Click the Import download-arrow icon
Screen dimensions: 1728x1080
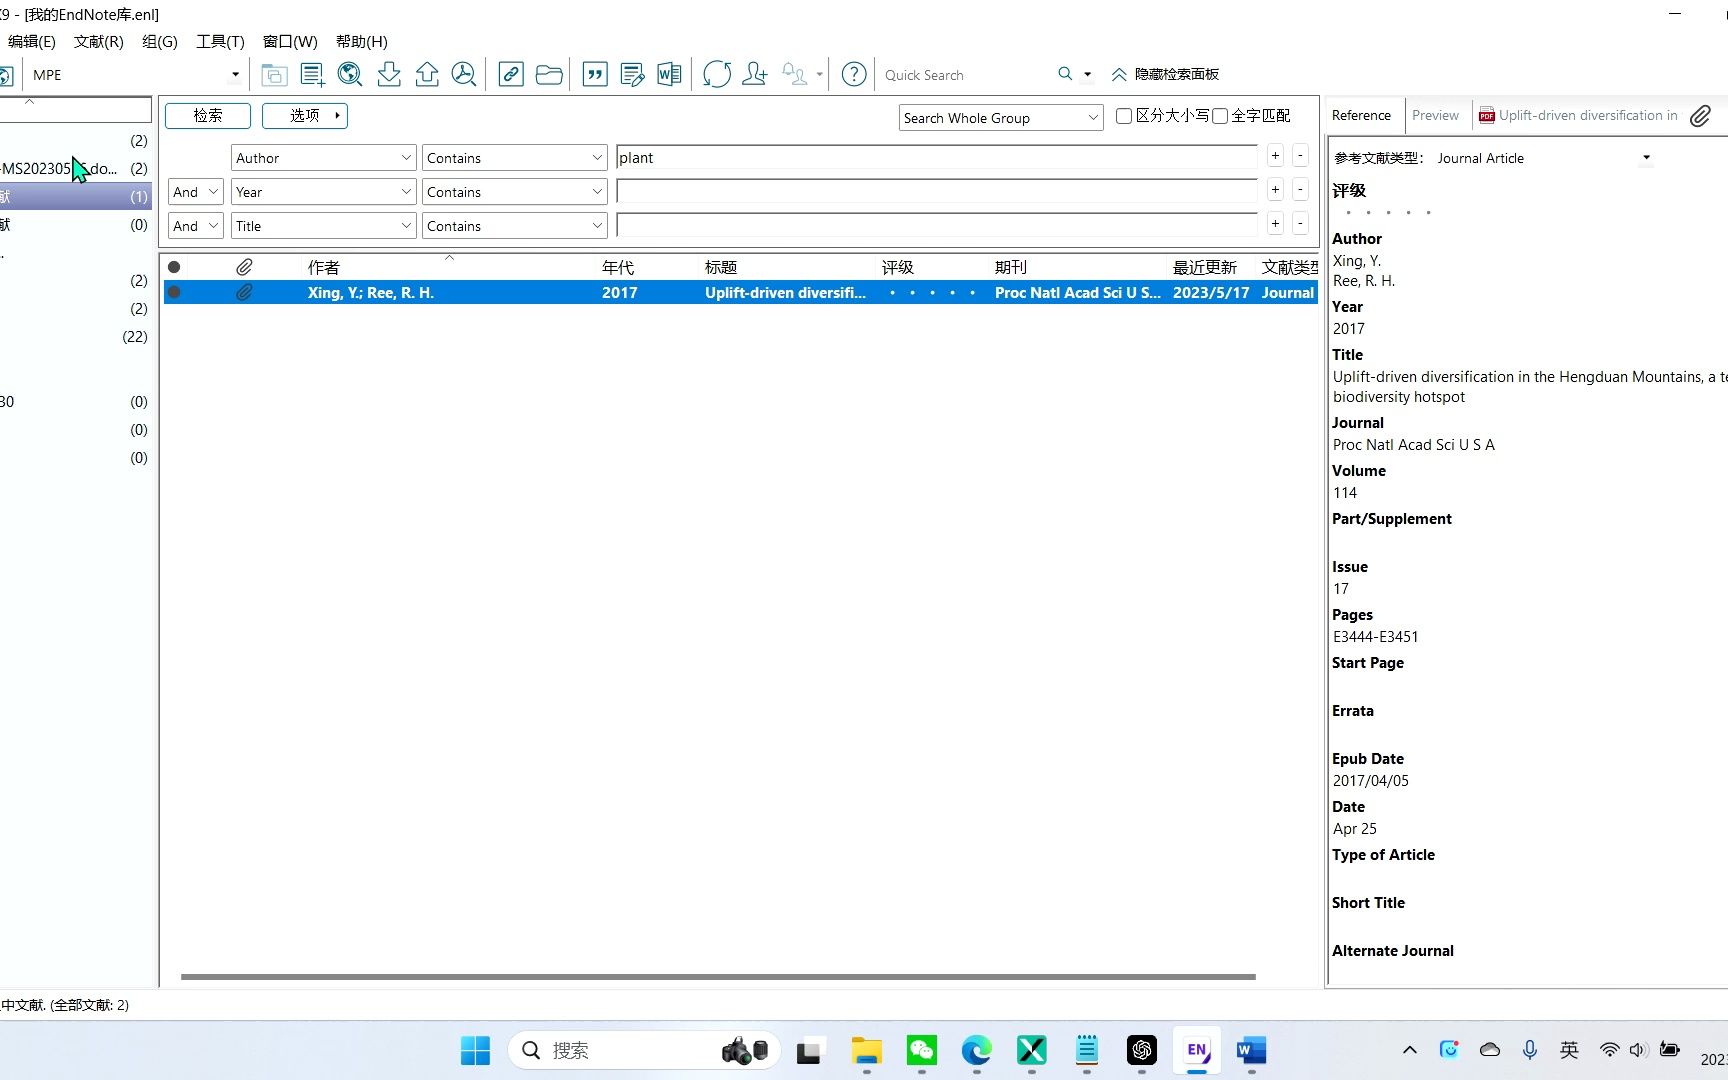point(389,74)
